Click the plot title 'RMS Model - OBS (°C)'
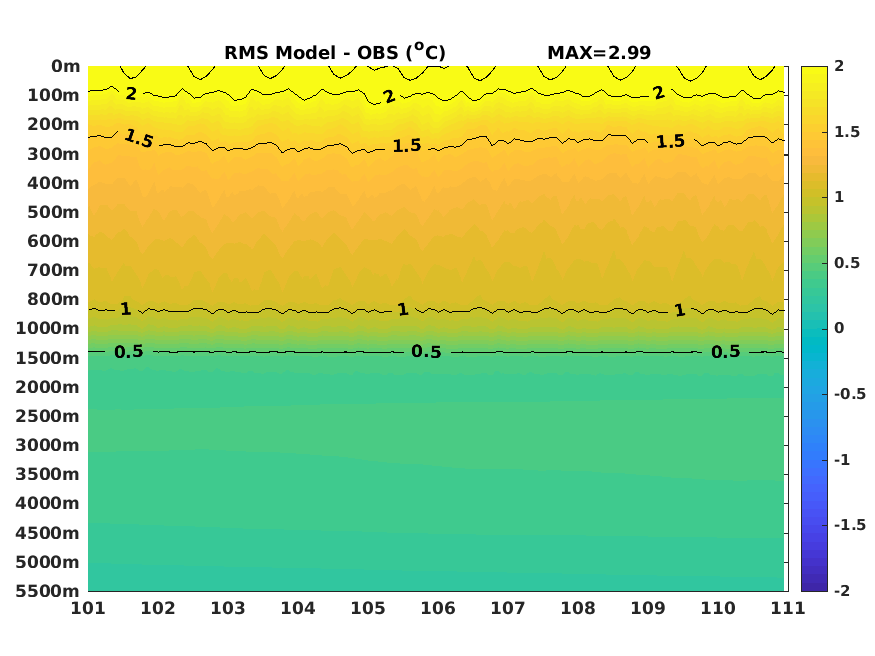This screenshot has height=656, width=875. [x=335, y=52]
